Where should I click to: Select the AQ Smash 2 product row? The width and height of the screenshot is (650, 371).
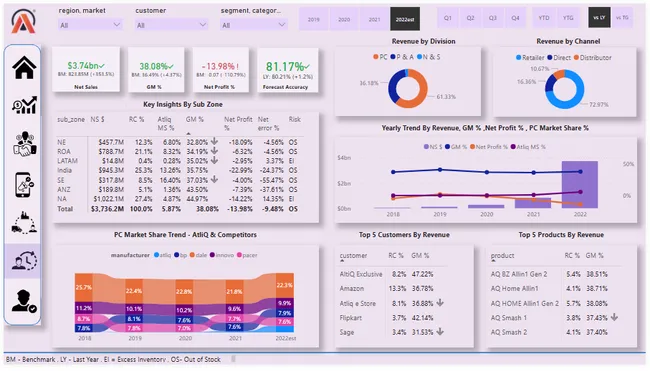click(555, 332)
